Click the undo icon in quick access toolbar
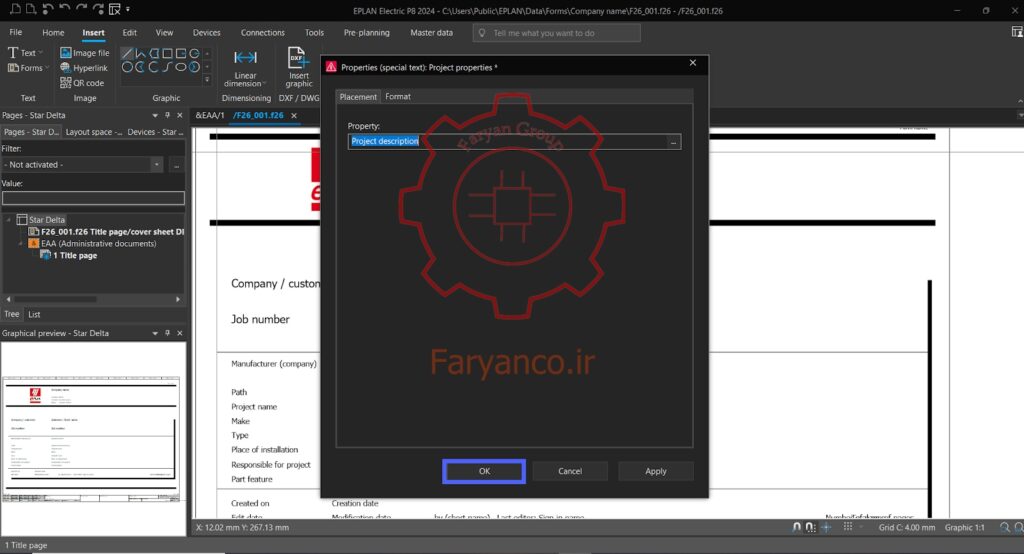This screenshot has width=1024, height=554. [65, 9]
